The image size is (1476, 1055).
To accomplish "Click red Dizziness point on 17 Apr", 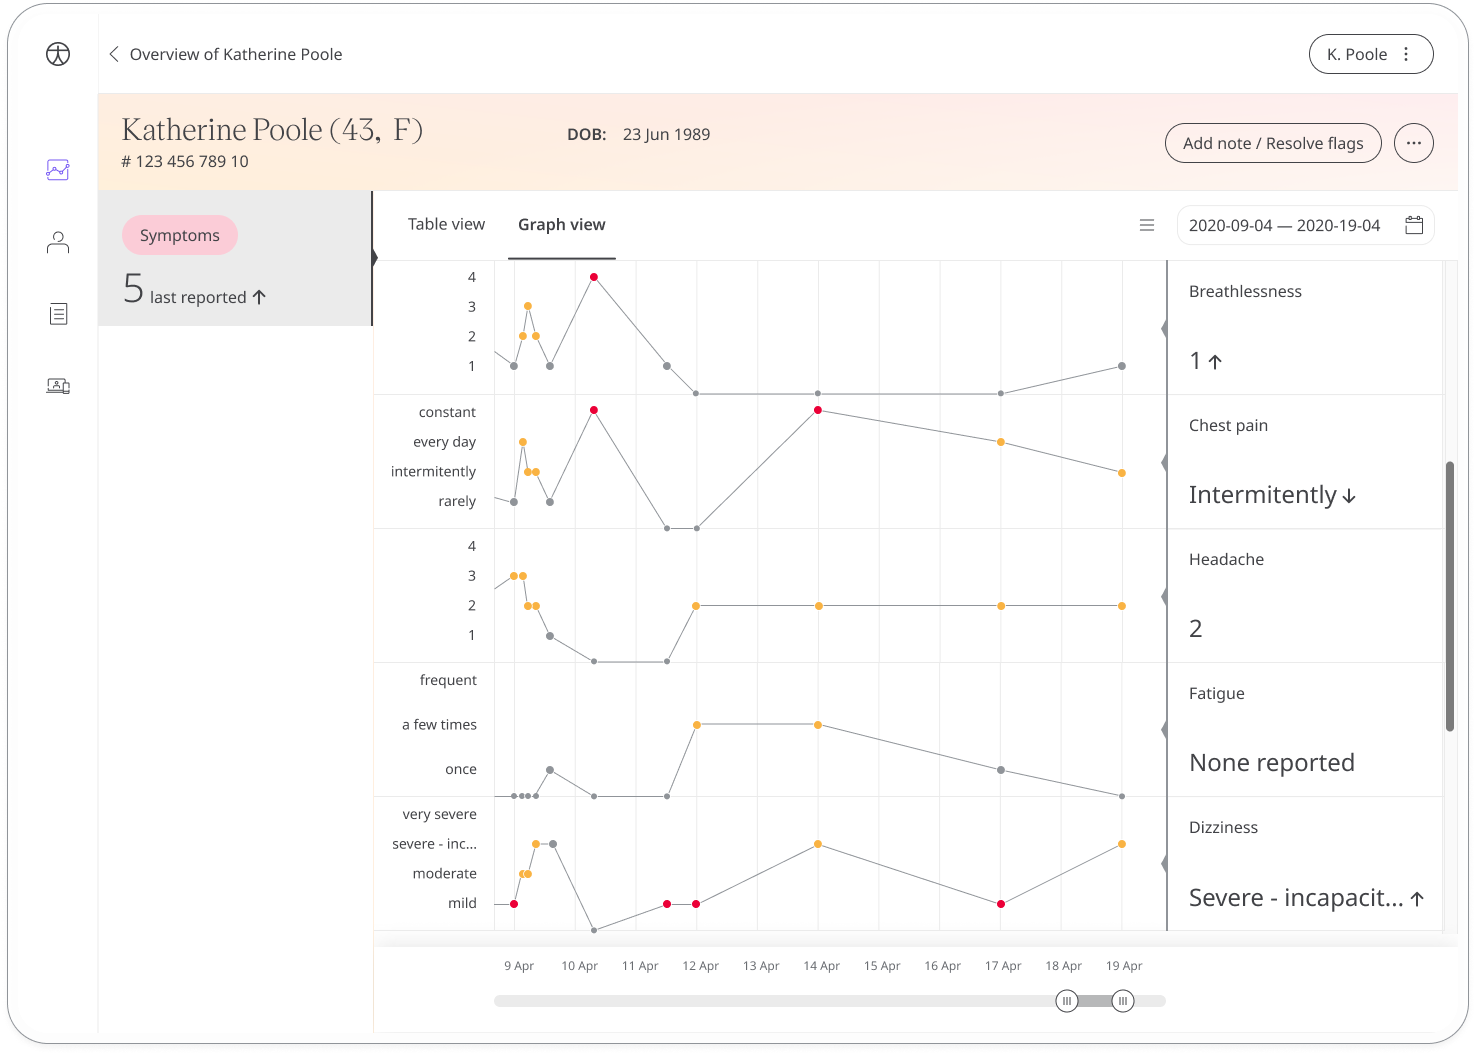I will point(1001,904).
